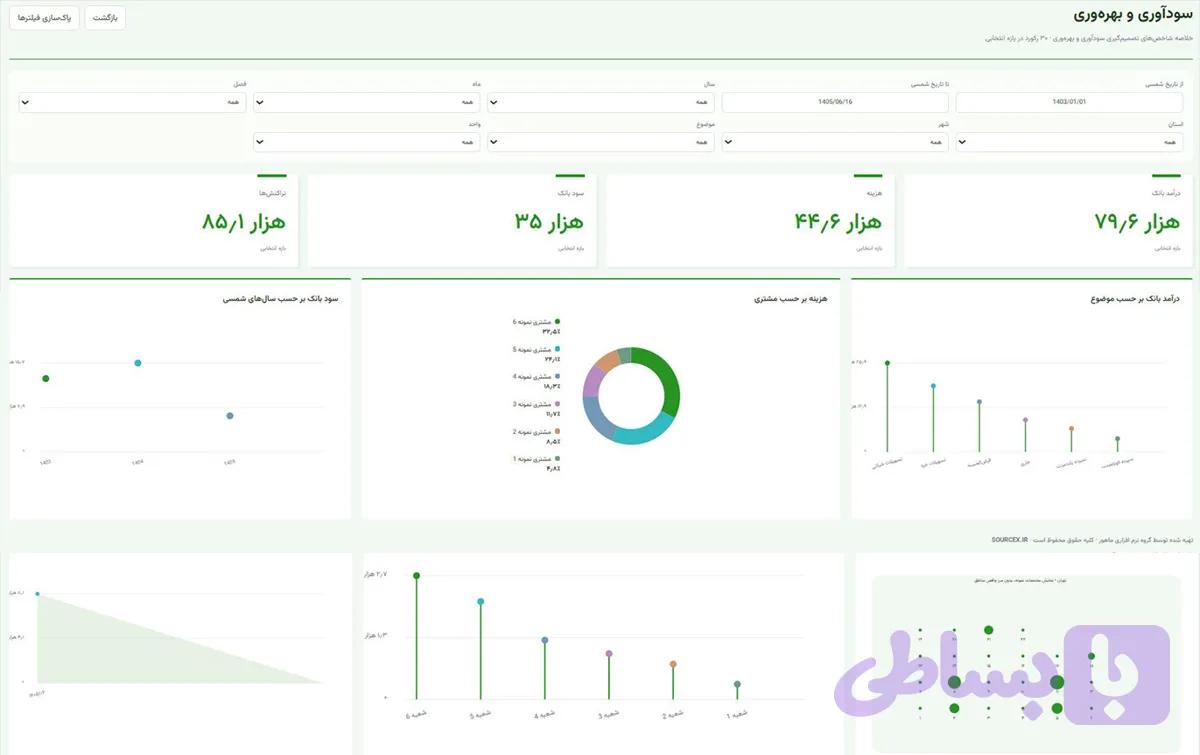Click the شعبه 4 lollipop point
Screen dimensions: 1200x755
pos(545,640)
